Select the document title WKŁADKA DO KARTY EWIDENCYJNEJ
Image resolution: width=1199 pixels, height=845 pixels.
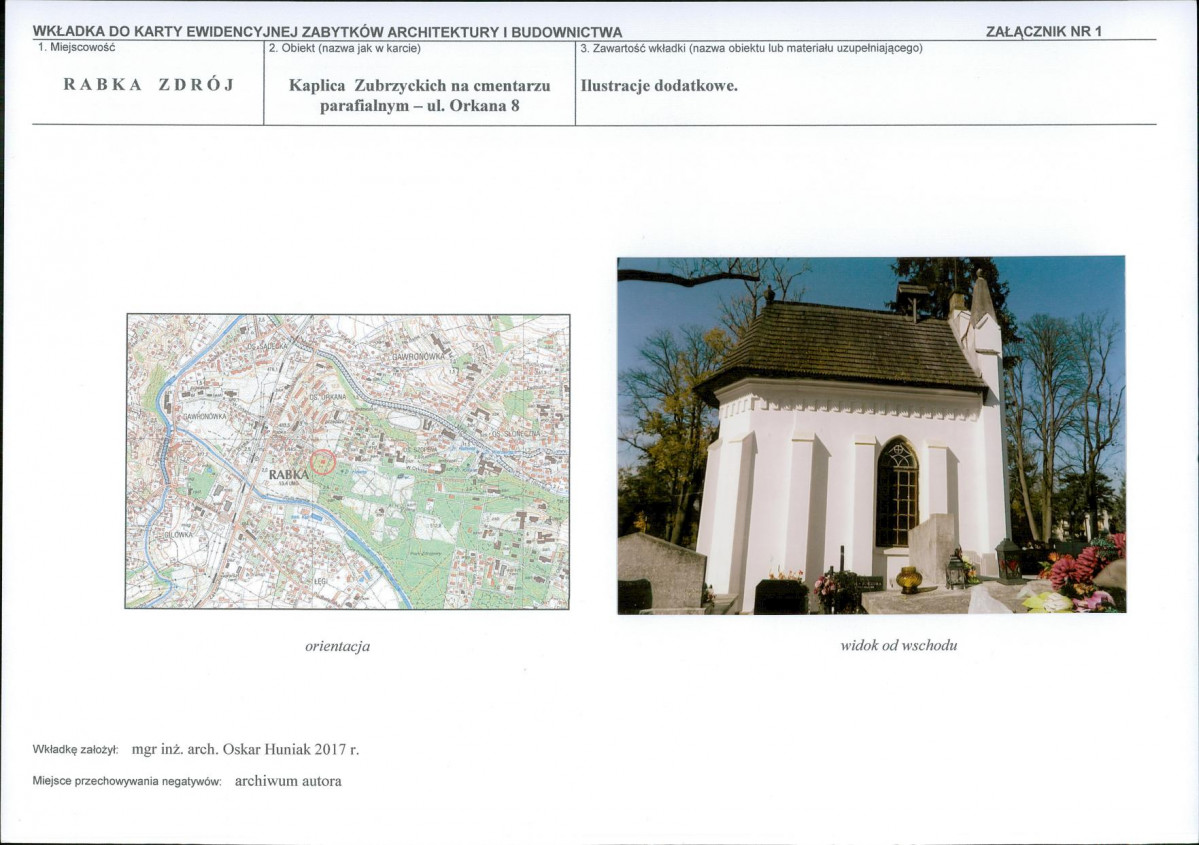click(327, 32)
